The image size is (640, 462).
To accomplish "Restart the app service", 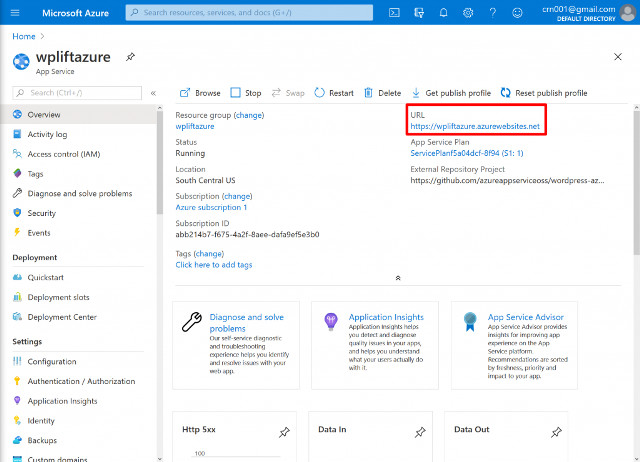I will (x=334, y=93).
